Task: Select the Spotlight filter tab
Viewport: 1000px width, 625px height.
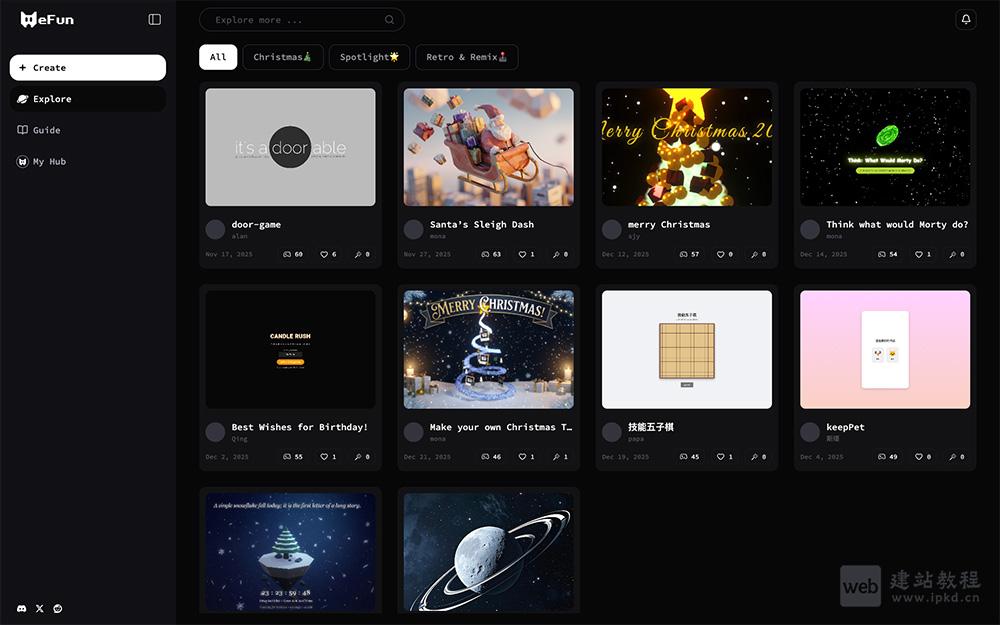Action: point(369,57)
